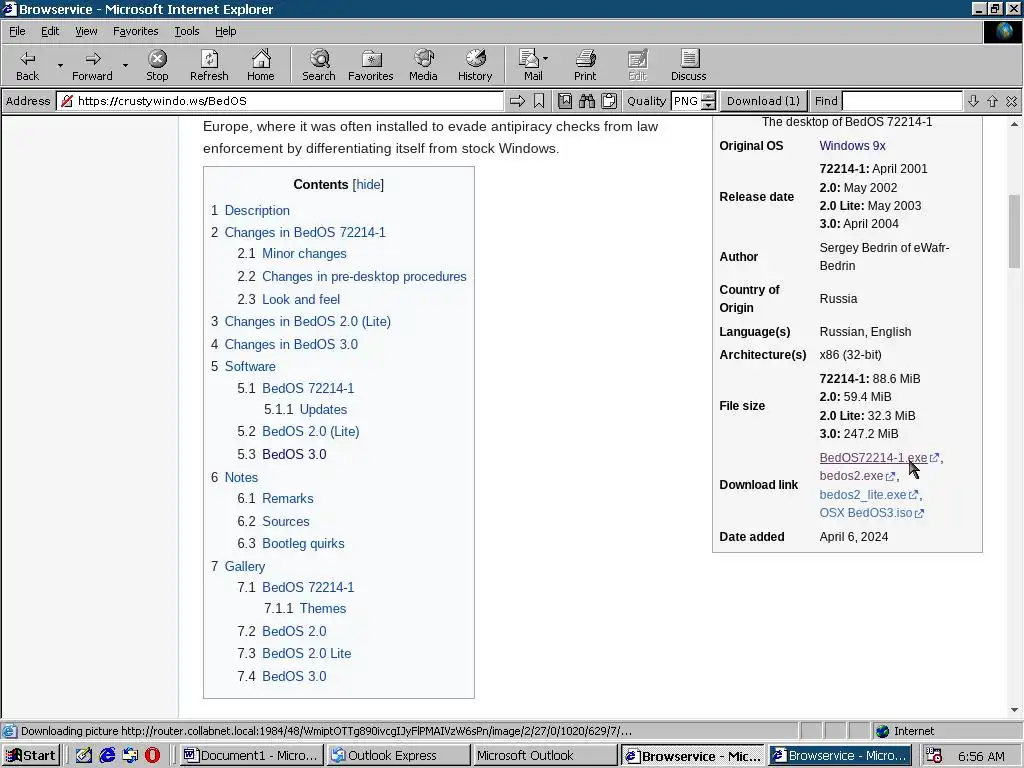1024x768 pixels.
Task: Open the Mail button dropdown arrow
Action: click(x=545, y=58)
